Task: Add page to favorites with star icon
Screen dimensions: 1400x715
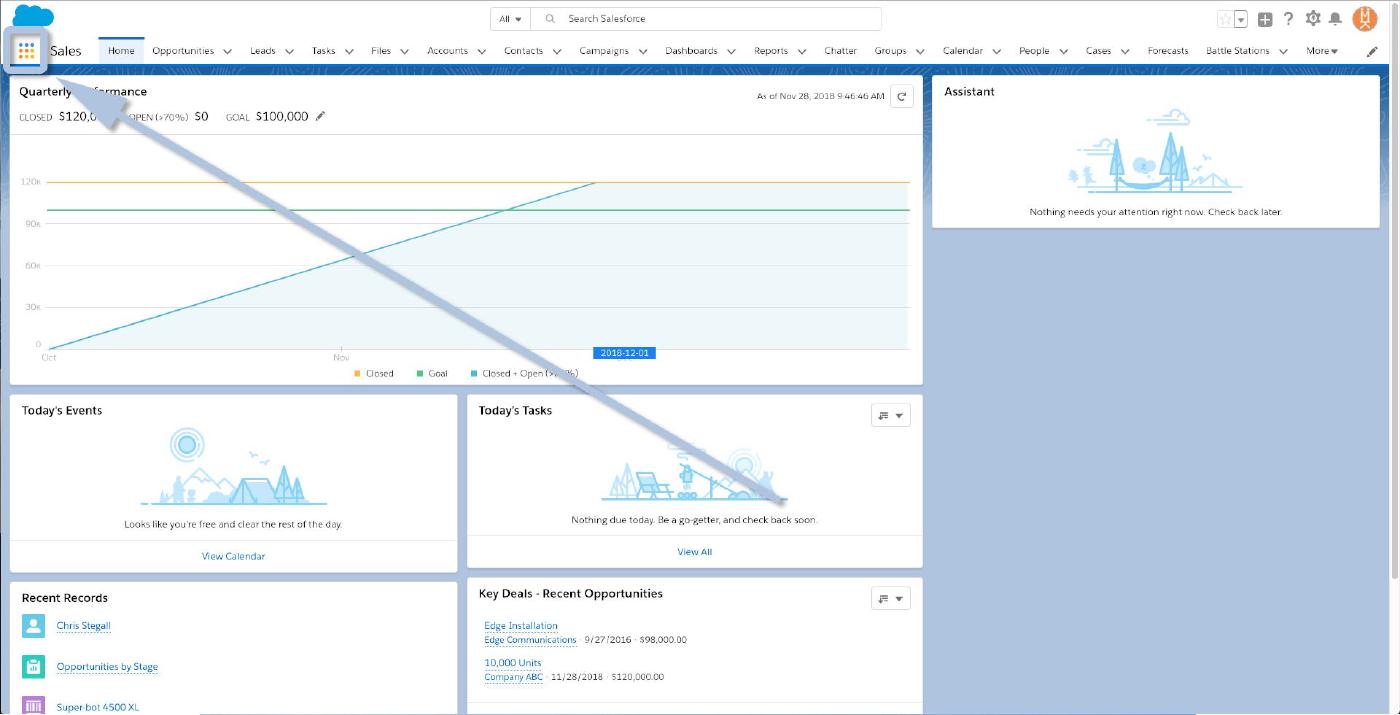Action: coord(1225,19)
